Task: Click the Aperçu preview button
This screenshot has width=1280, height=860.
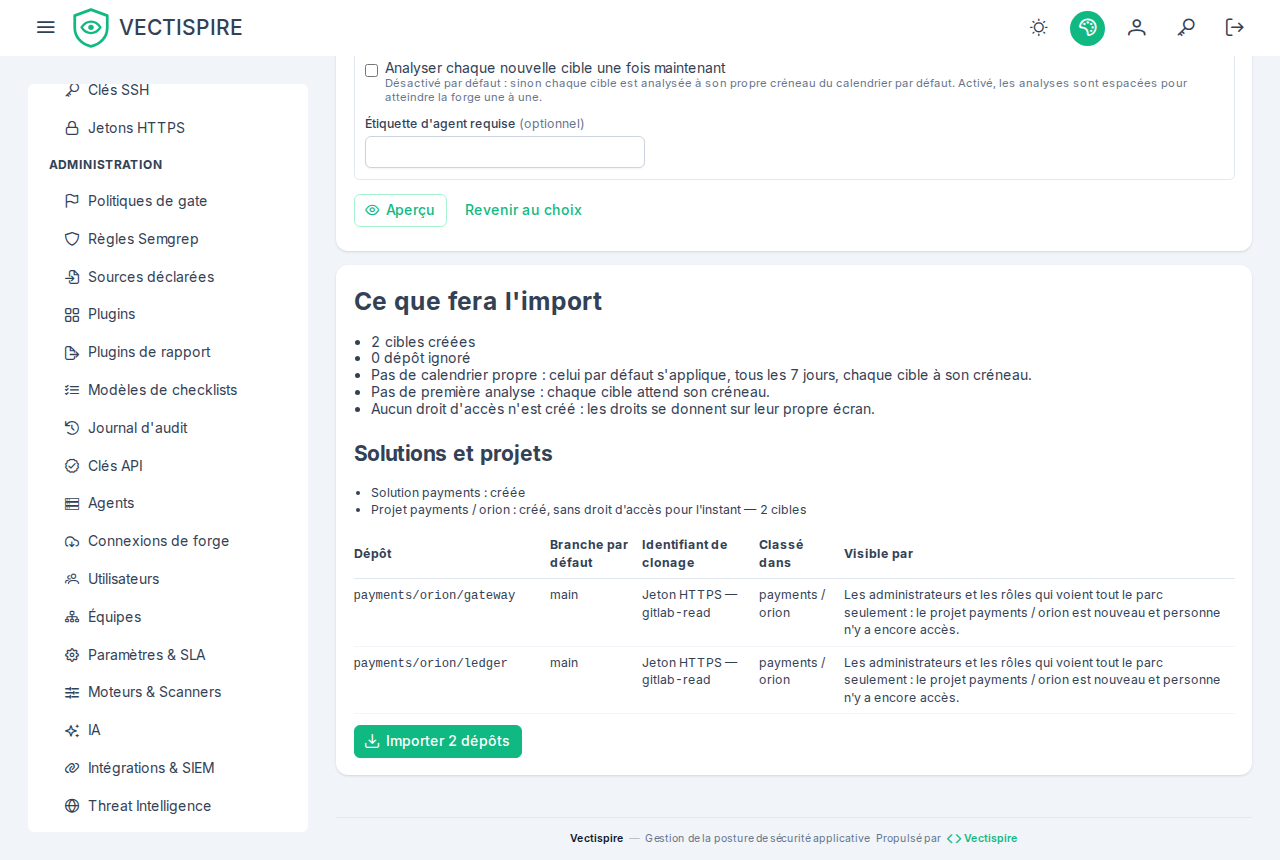Action: 400,210
